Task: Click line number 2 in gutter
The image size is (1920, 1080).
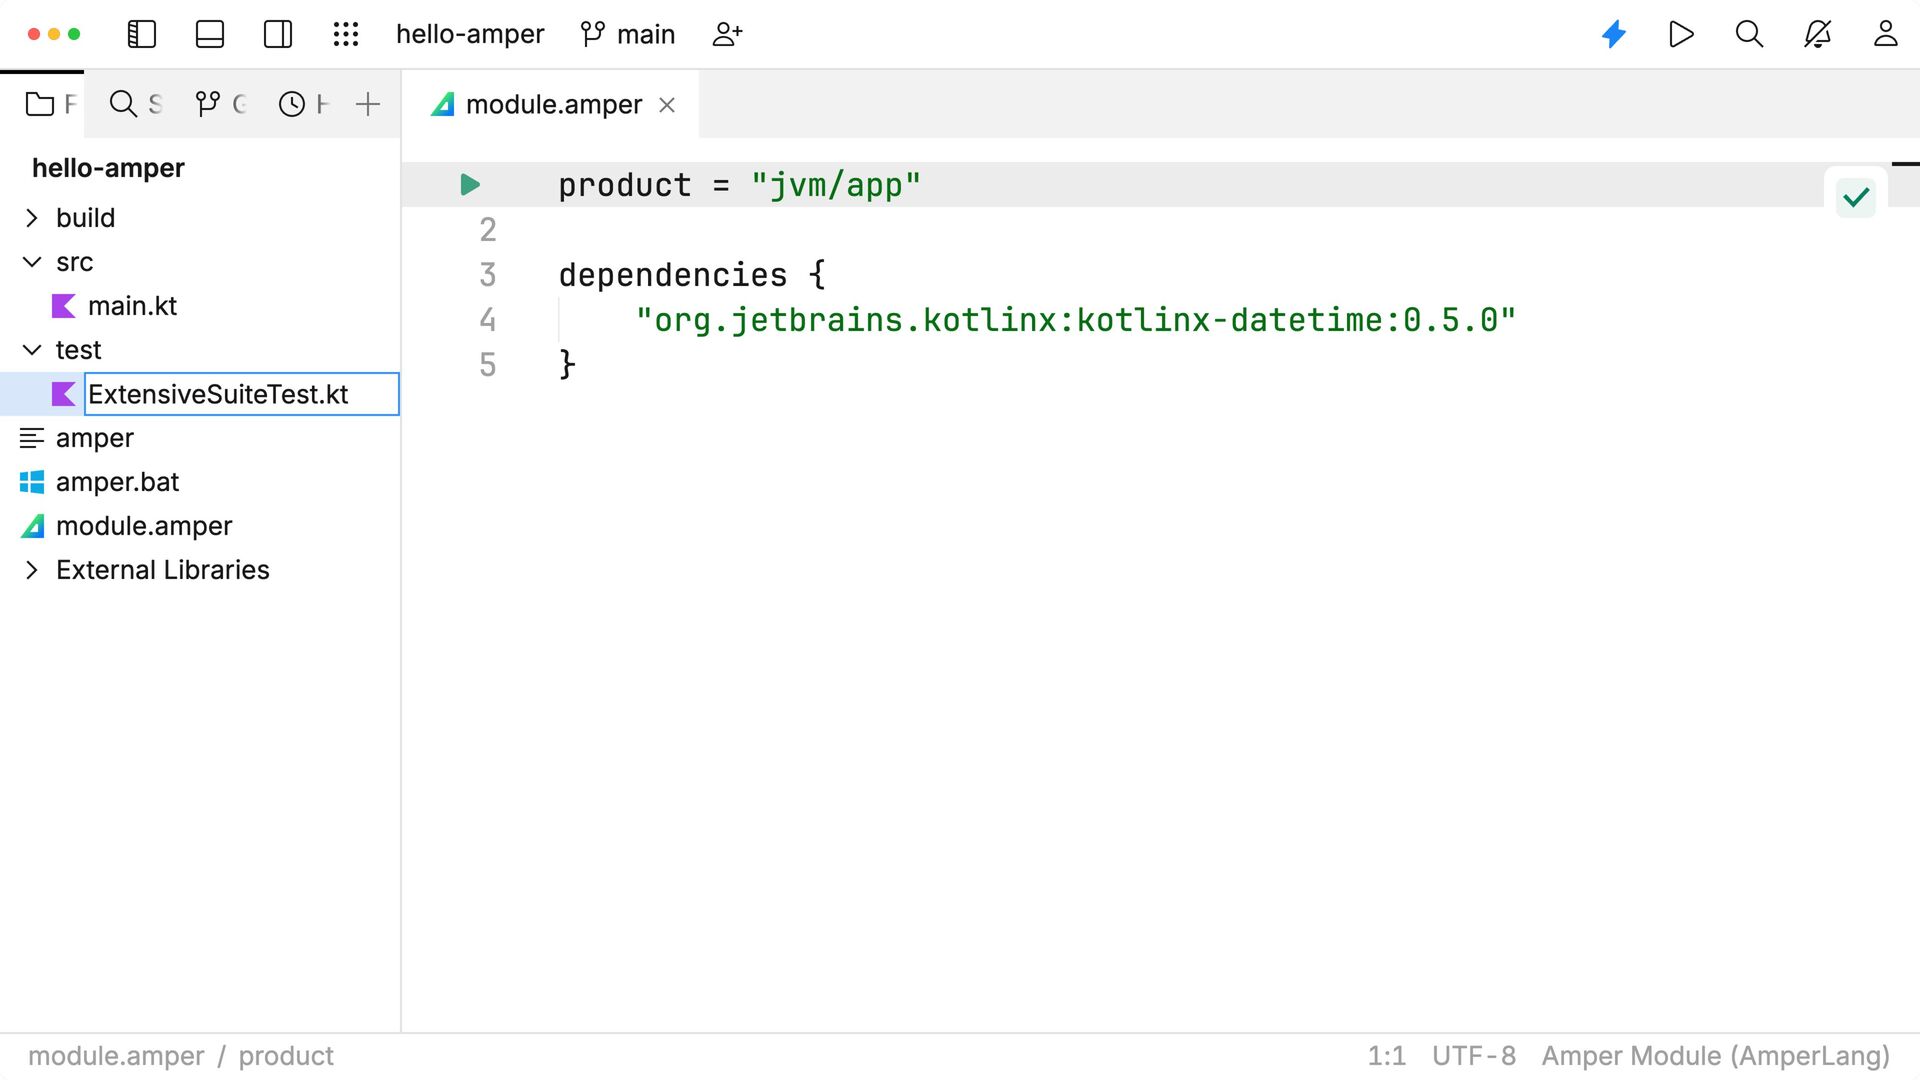Action: (488, 230)
